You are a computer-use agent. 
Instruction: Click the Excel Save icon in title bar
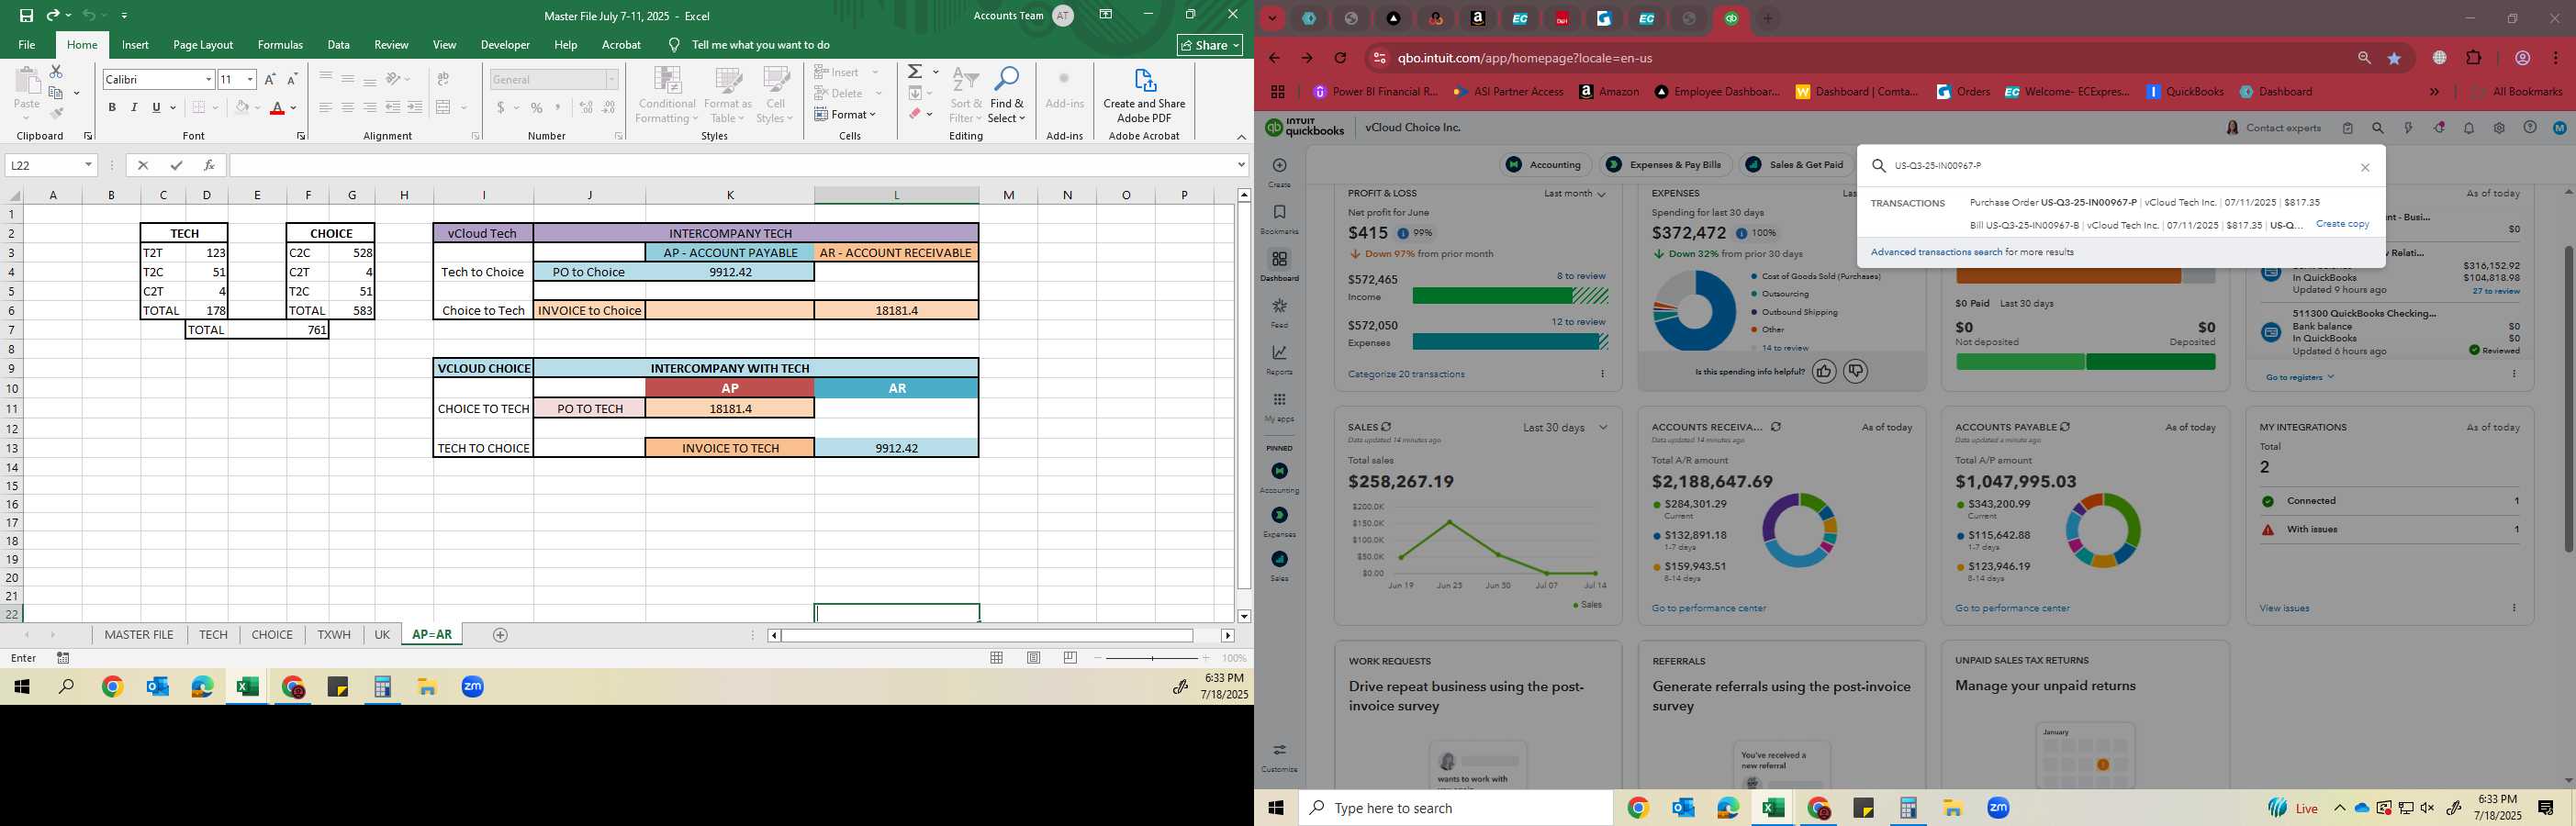[x=26, y=15]
